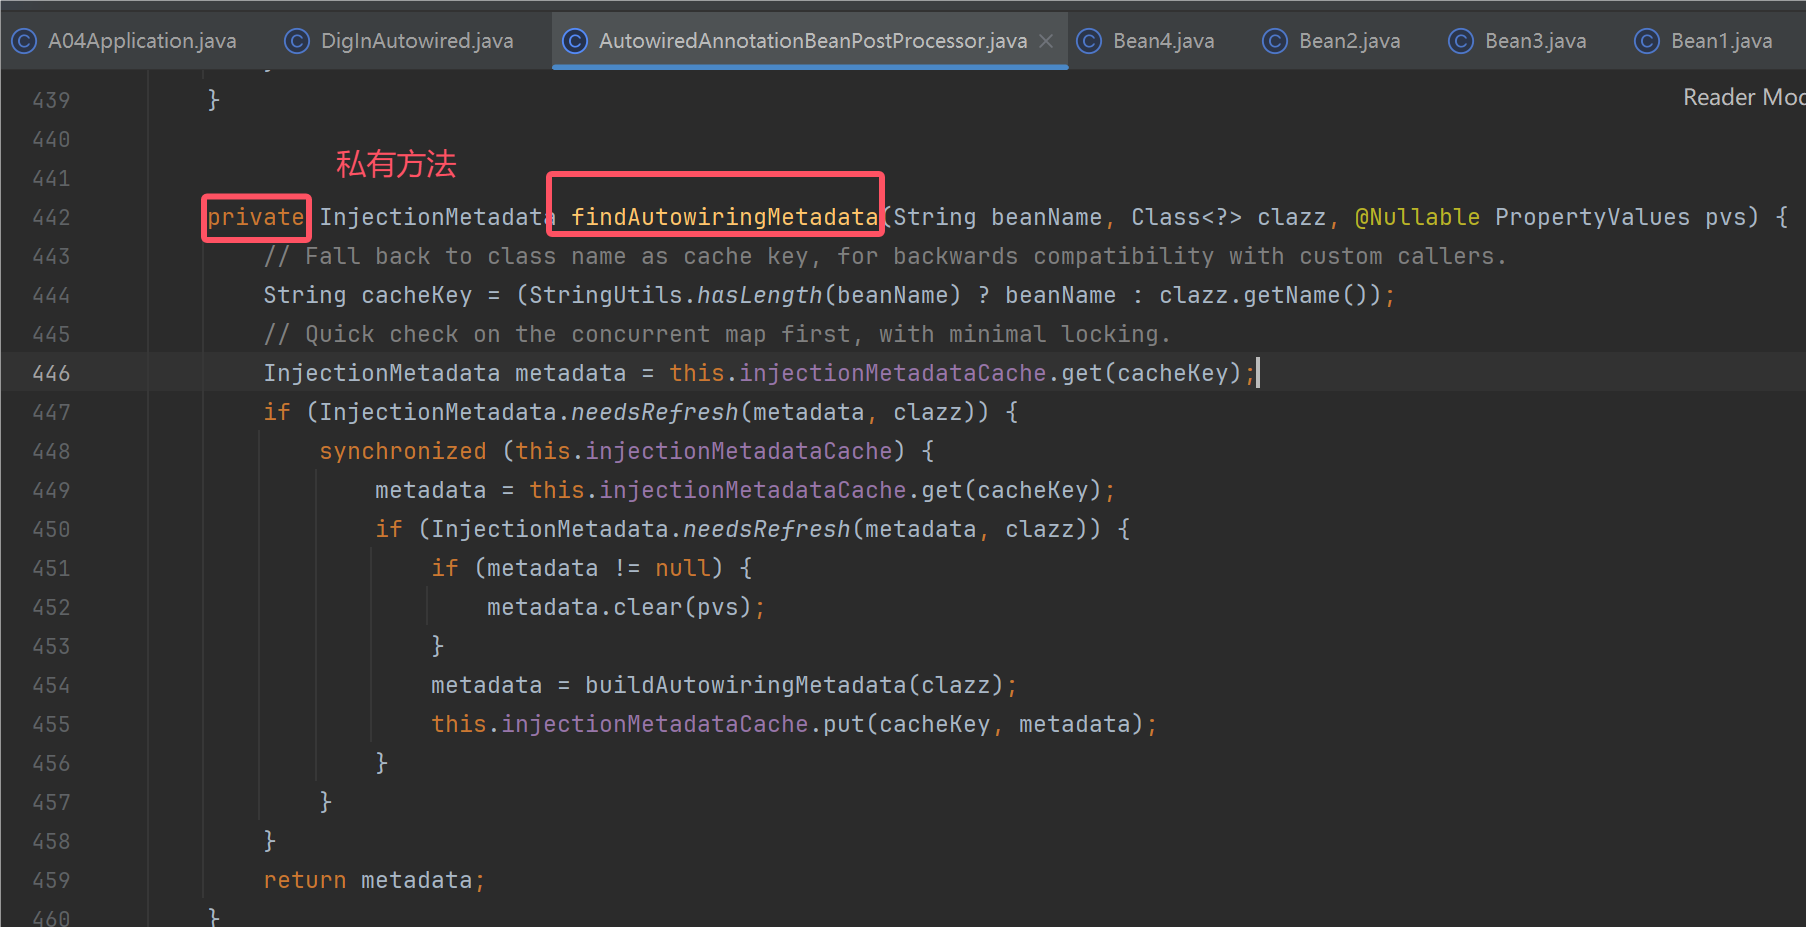Click line number 454 in the gutter
The width and height of the screenshot is (1806, 927).
[51, 686]
